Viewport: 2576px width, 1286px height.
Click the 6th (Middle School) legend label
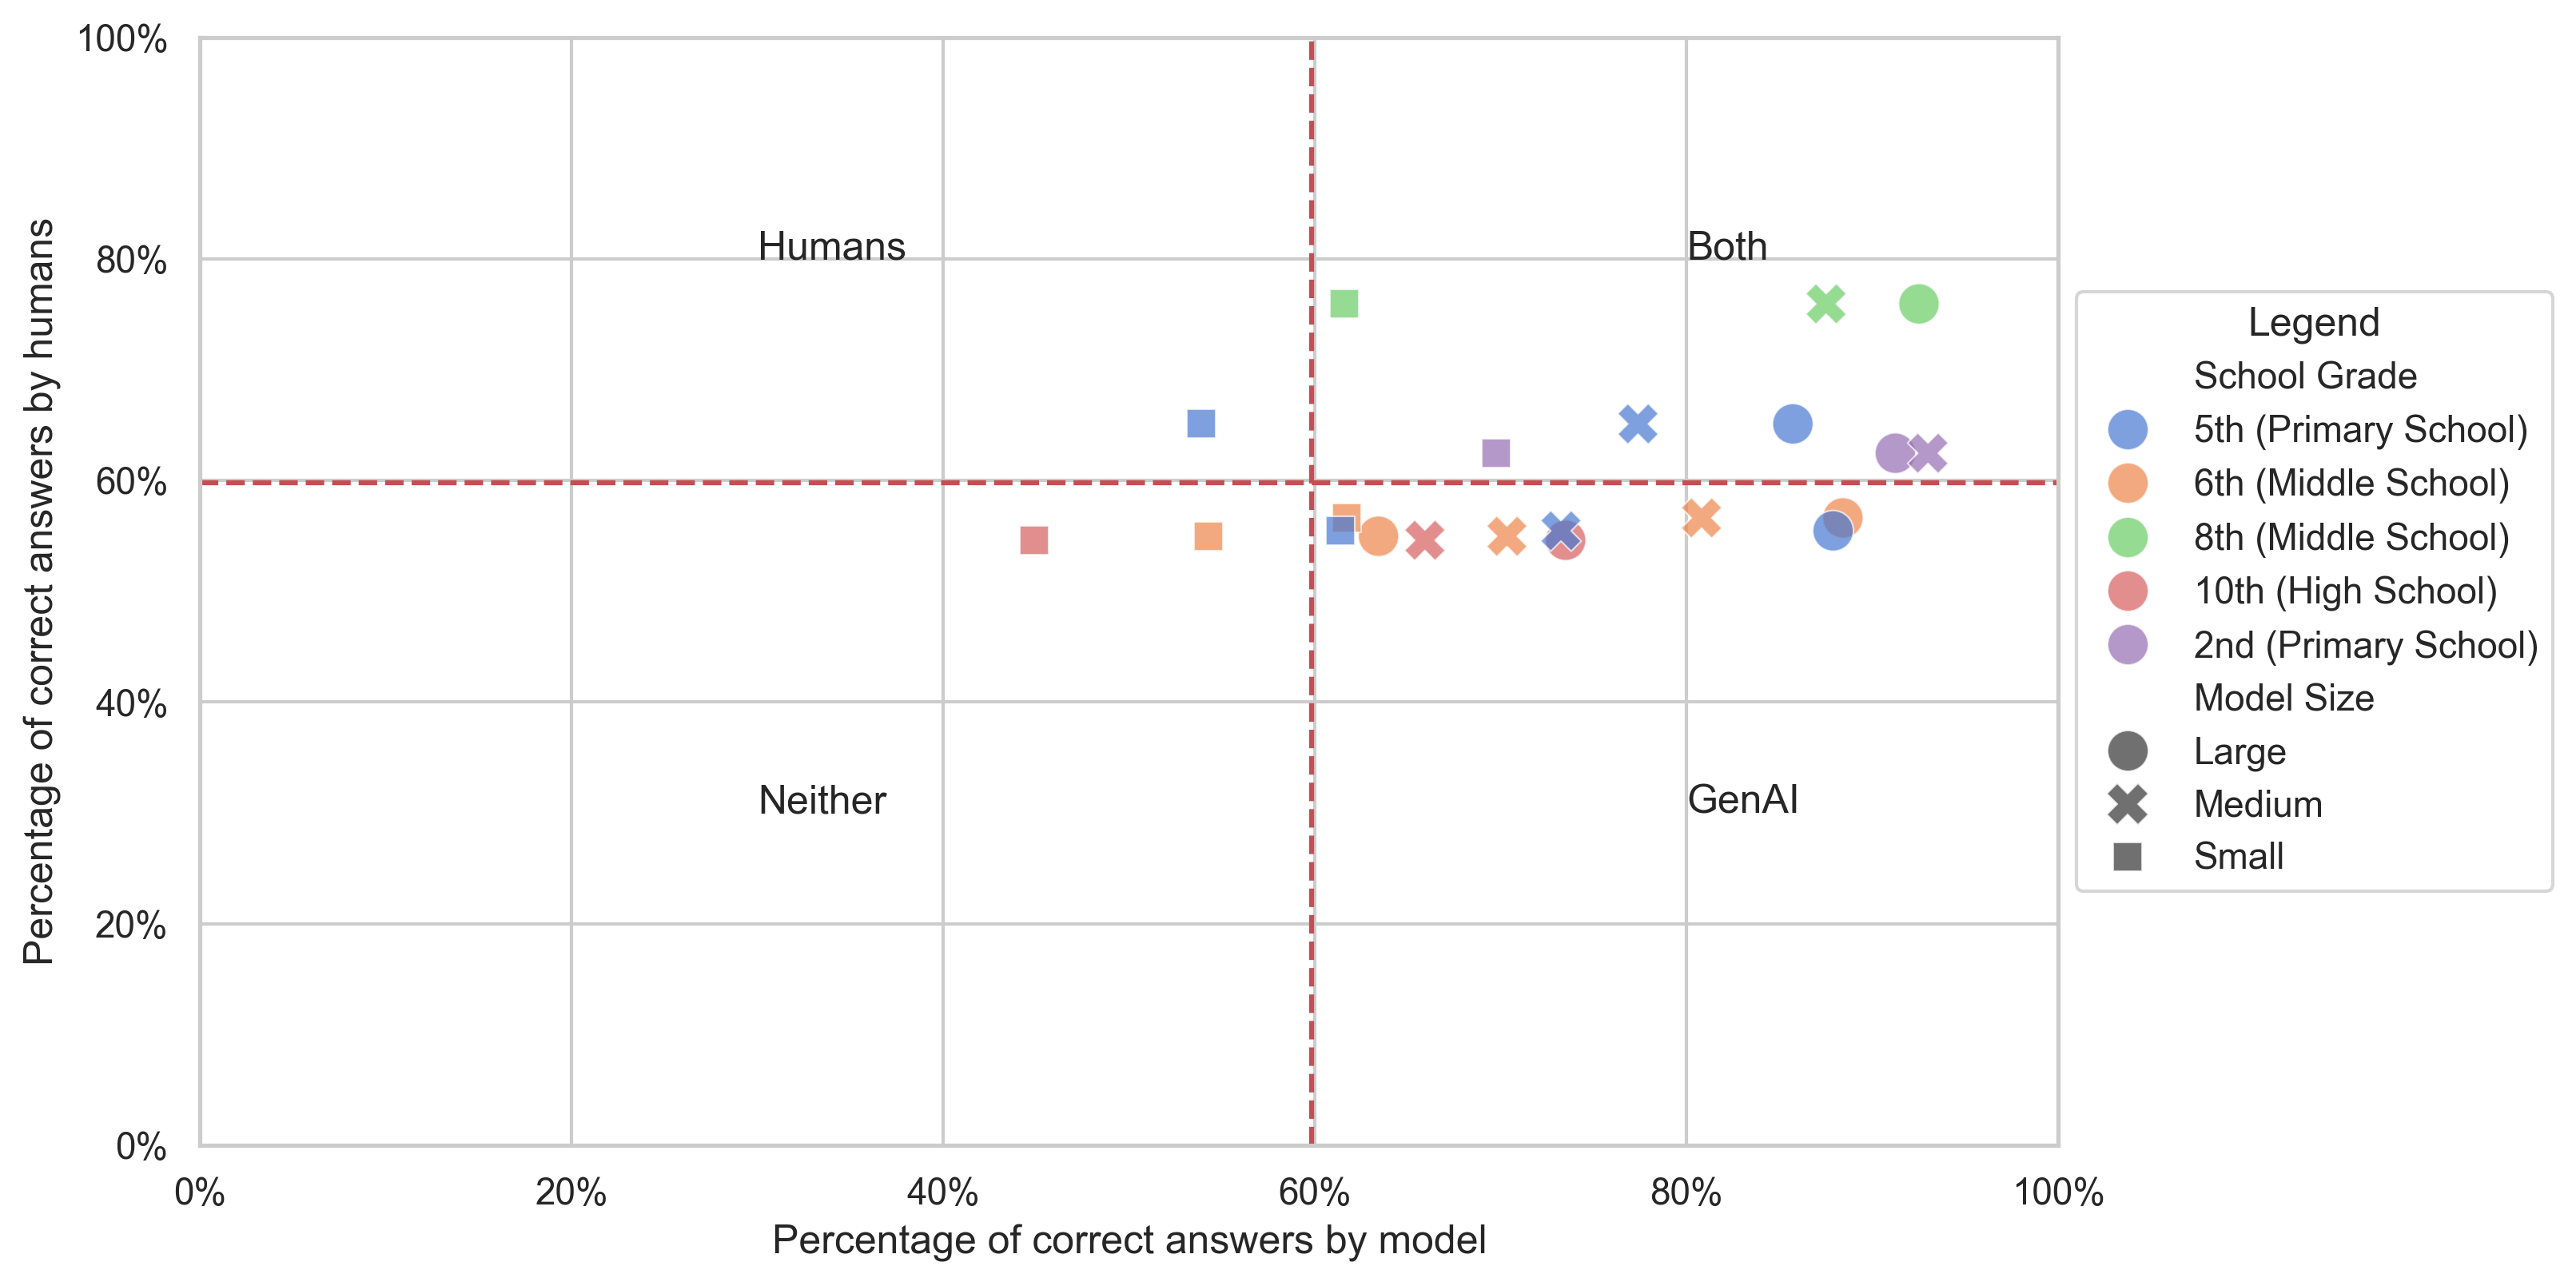coord(2351,483)
